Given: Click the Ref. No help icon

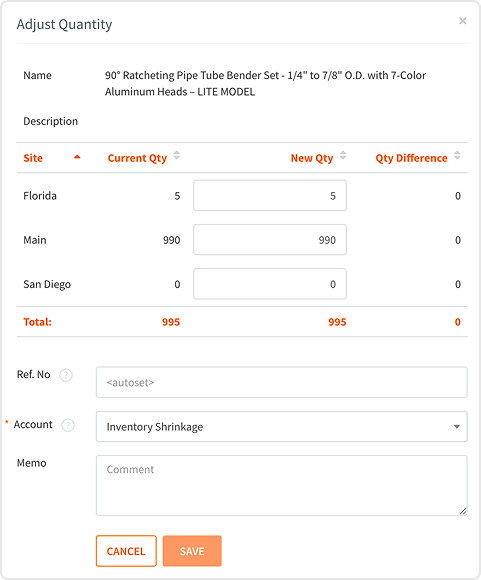Looking at the screenshot, I should click(66, 375).
